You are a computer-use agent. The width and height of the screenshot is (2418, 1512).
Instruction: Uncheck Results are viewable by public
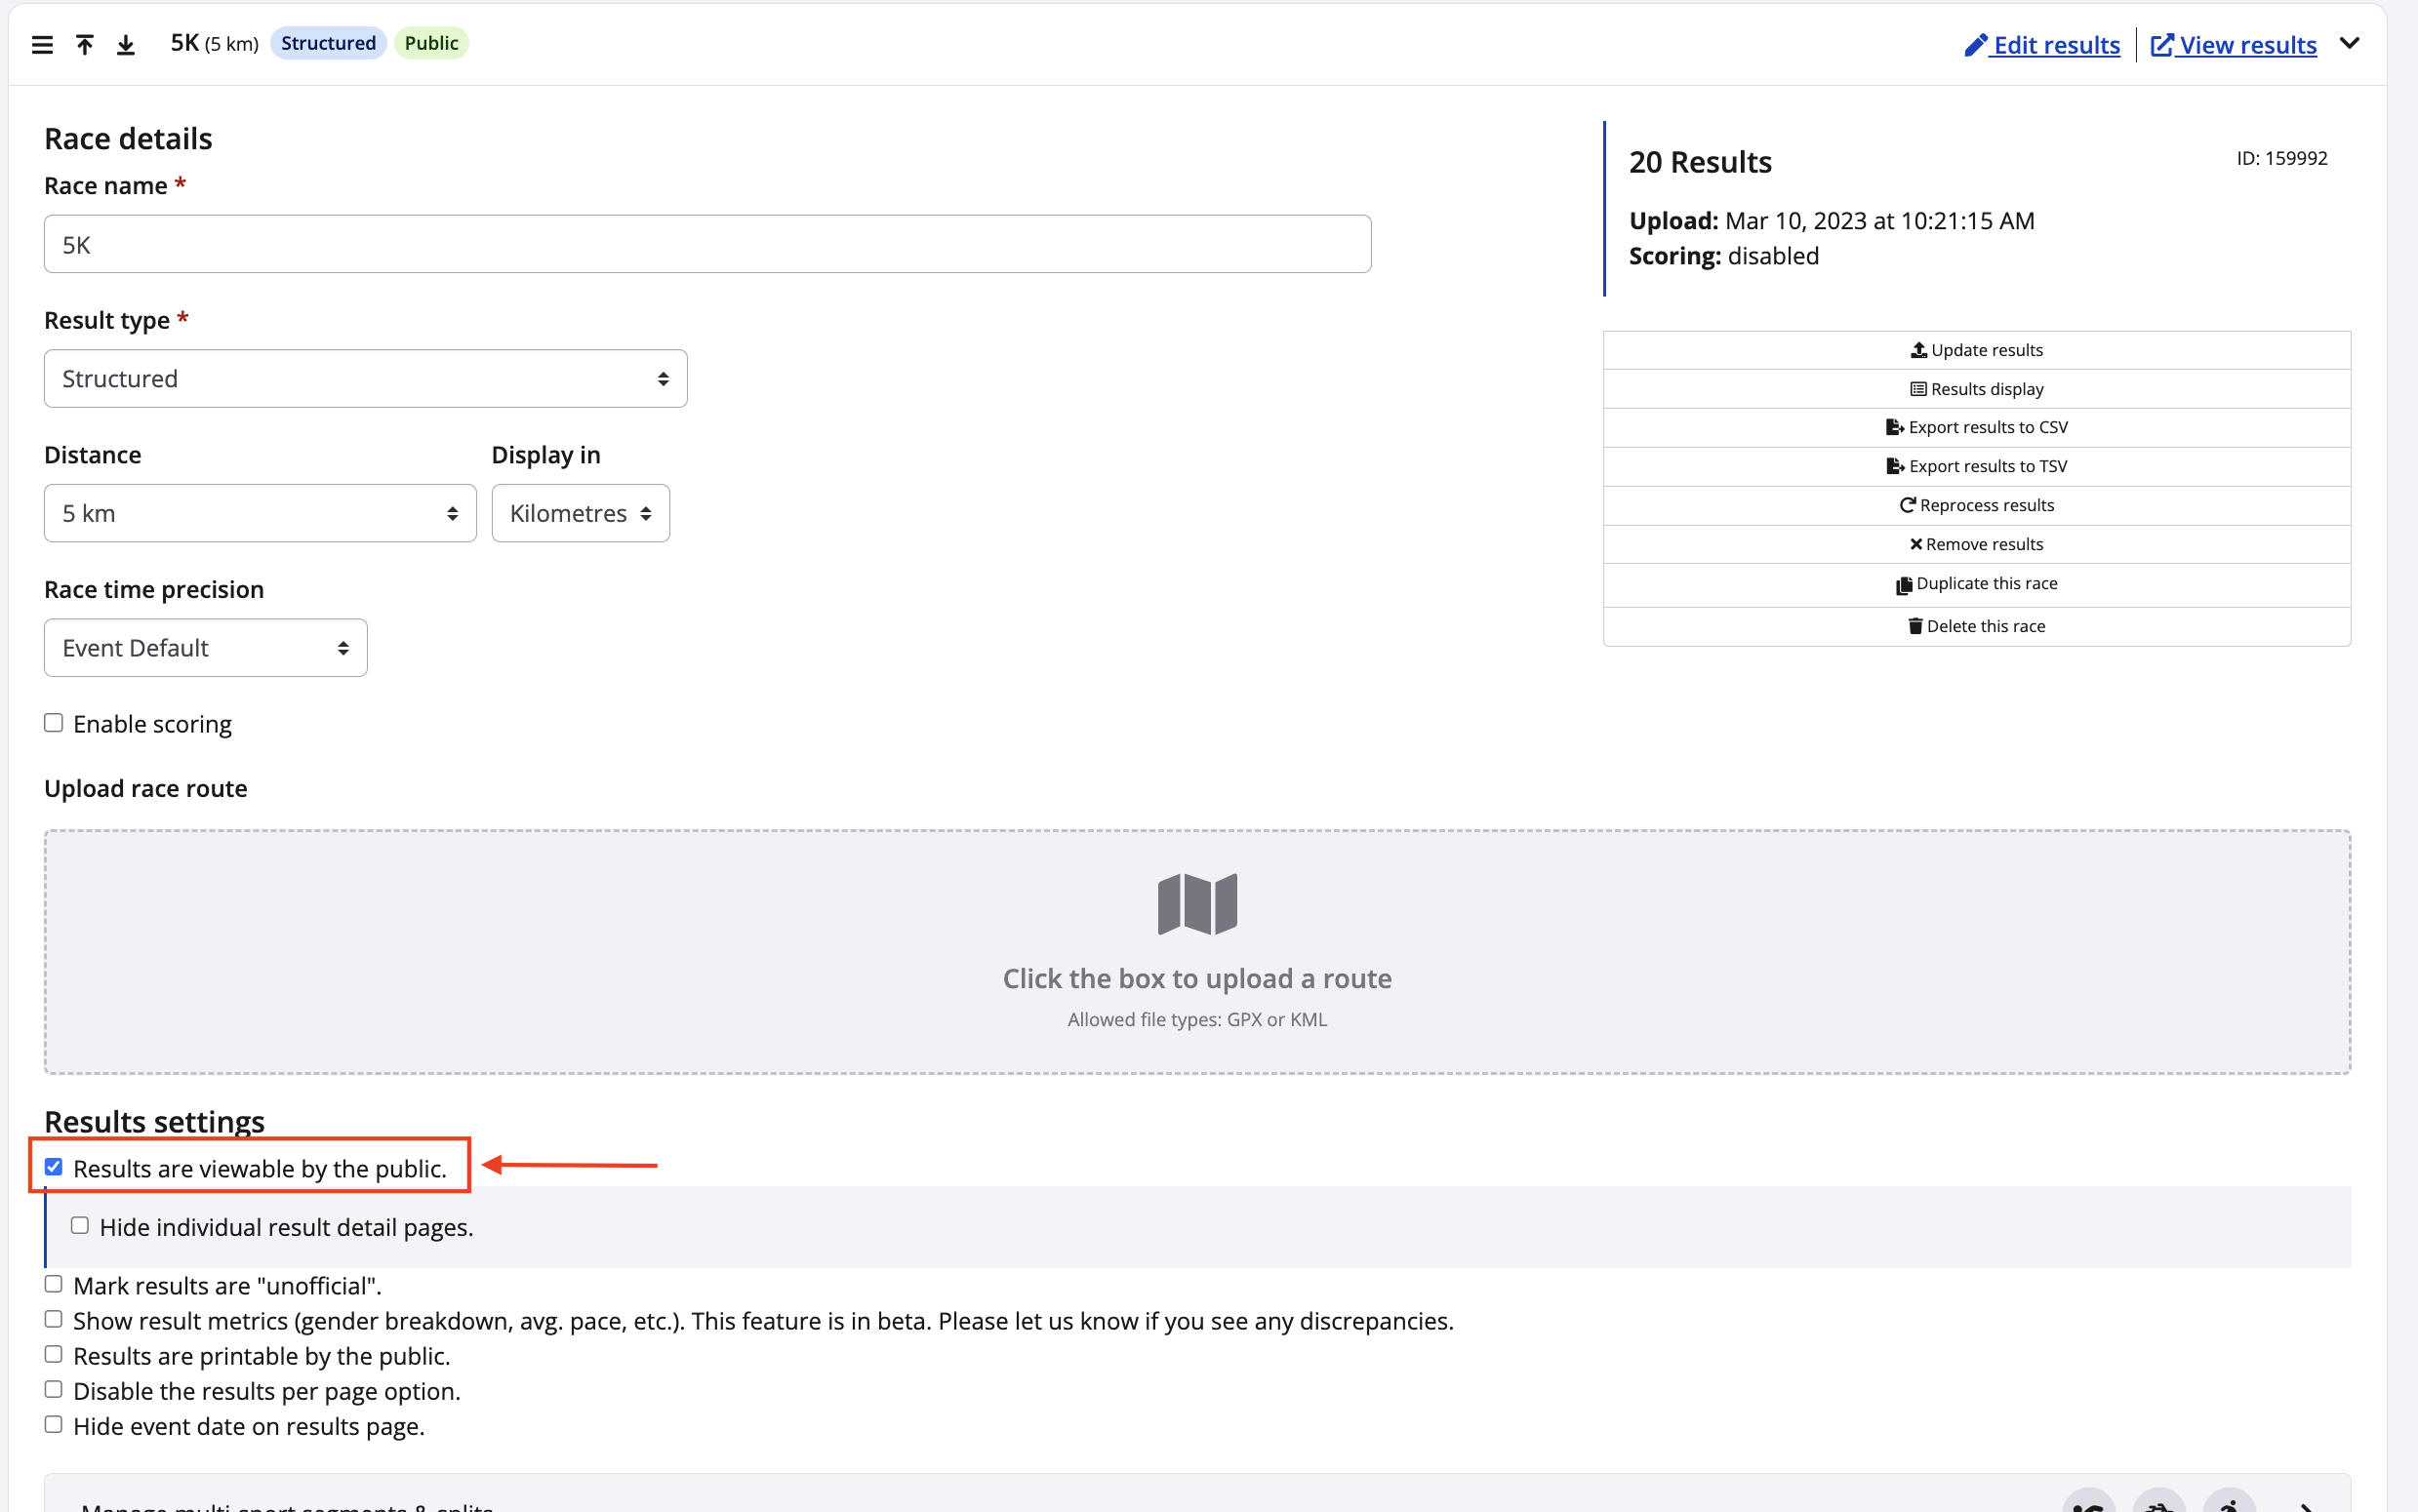(x=54, y=1167)
